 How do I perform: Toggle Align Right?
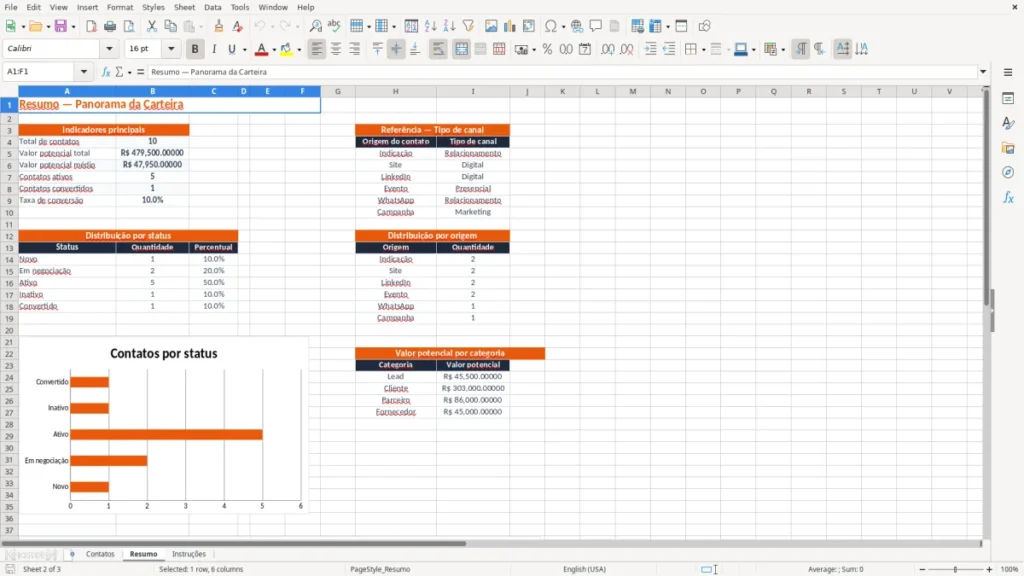click(355, 49)
